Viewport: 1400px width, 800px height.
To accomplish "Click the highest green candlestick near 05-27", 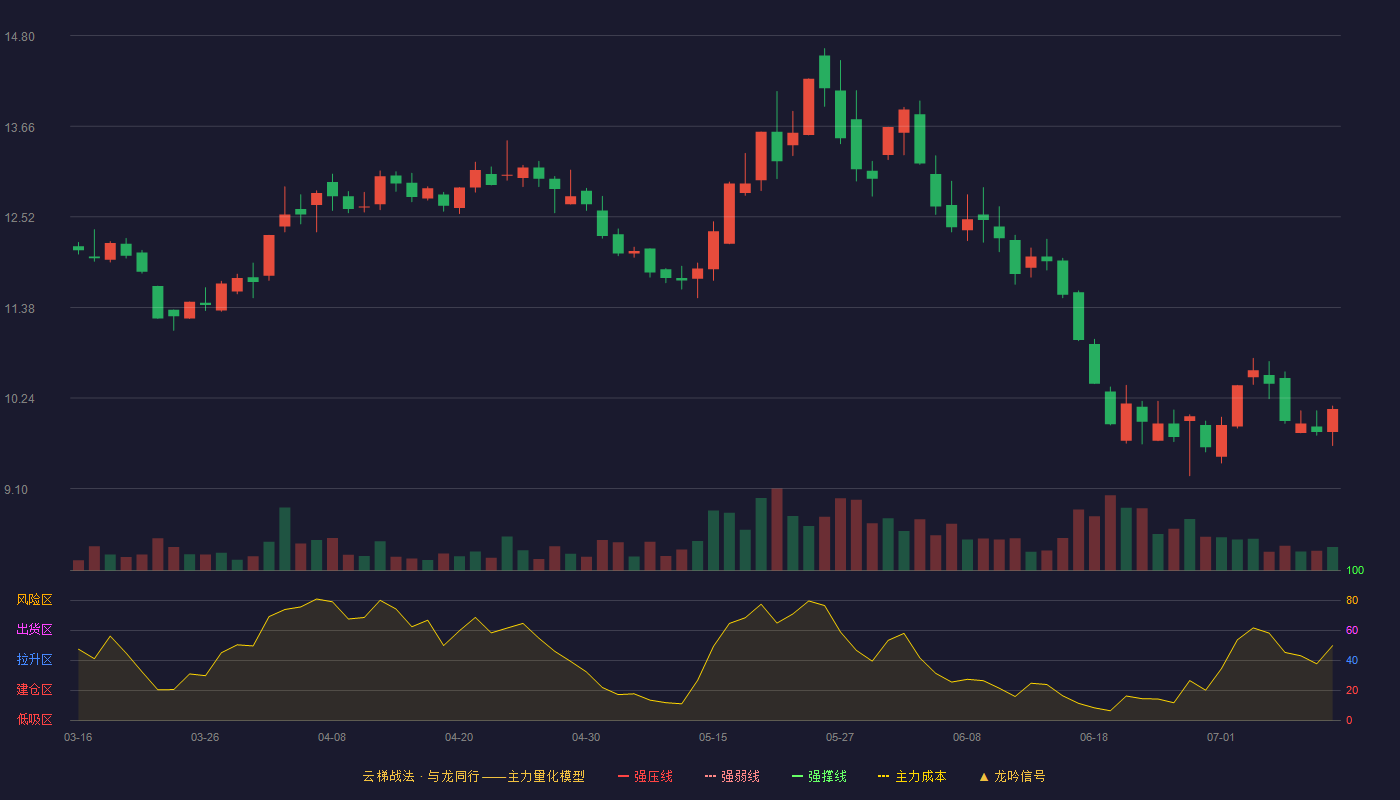I will click(x=824, y=72).
